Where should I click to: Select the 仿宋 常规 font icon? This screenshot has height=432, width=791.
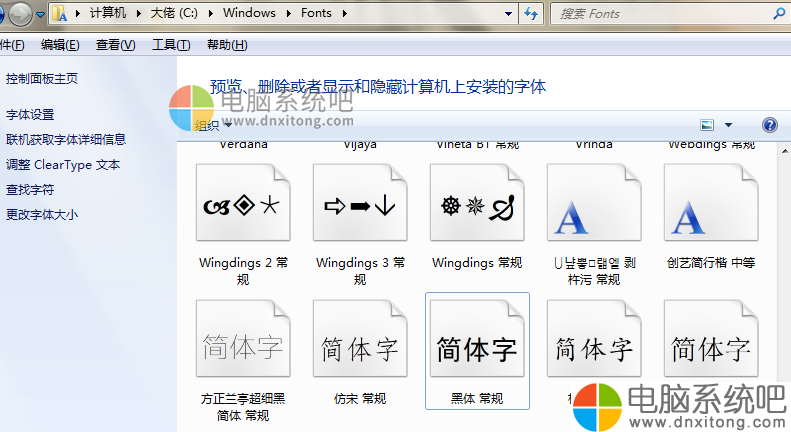point(360,339)
